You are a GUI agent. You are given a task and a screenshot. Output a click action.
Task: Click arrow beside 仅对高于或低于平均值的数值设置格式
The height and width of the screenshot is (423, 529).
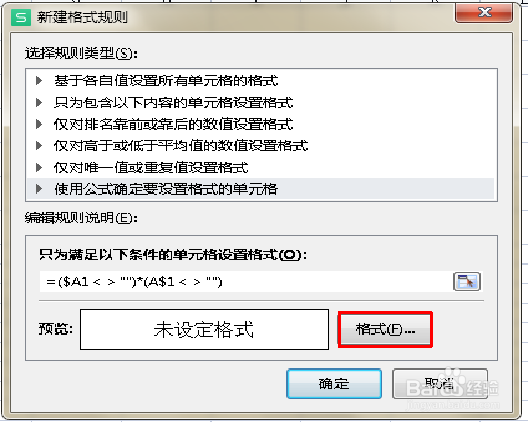point(39,145)
